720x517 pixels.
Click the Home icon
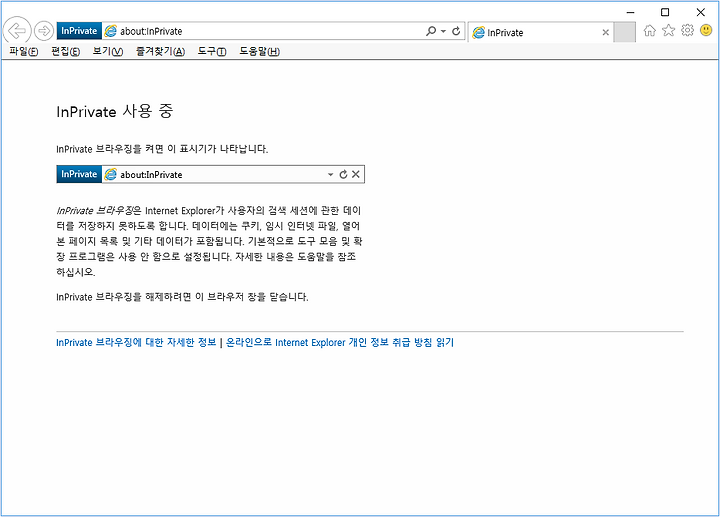pos(649,30)
